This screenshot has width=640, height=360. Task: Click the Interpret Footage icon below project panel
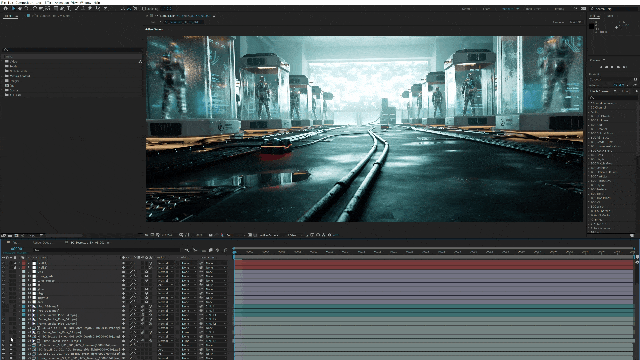(3, 235)
